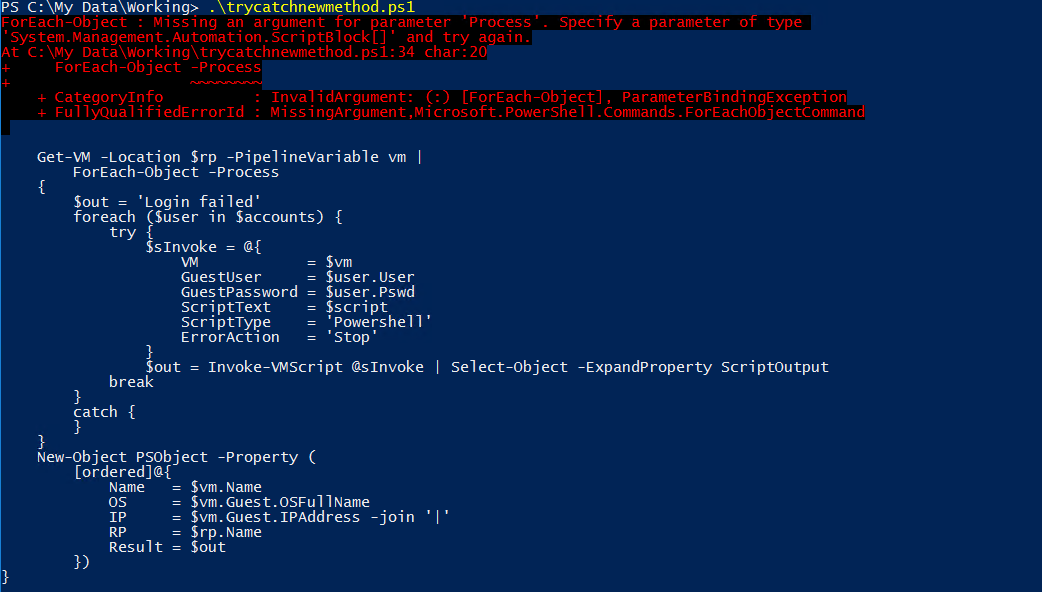Click the FullyQualifiedErrorId error line
Viewport: 1042px width, 592px height.
coord(451,112)
